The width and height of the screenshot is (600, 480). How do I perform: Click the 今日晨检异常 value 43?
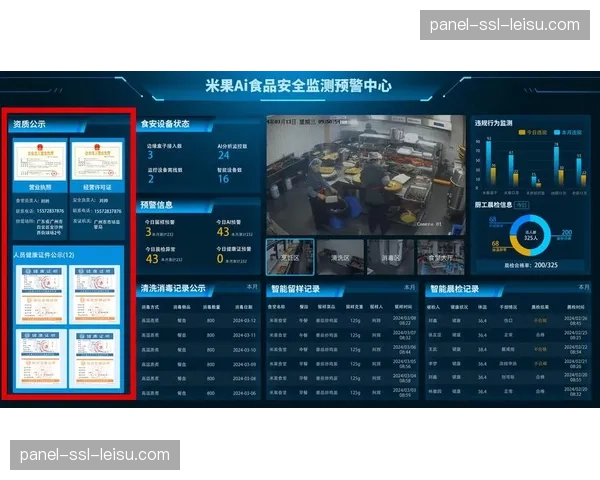click(152, 259)
